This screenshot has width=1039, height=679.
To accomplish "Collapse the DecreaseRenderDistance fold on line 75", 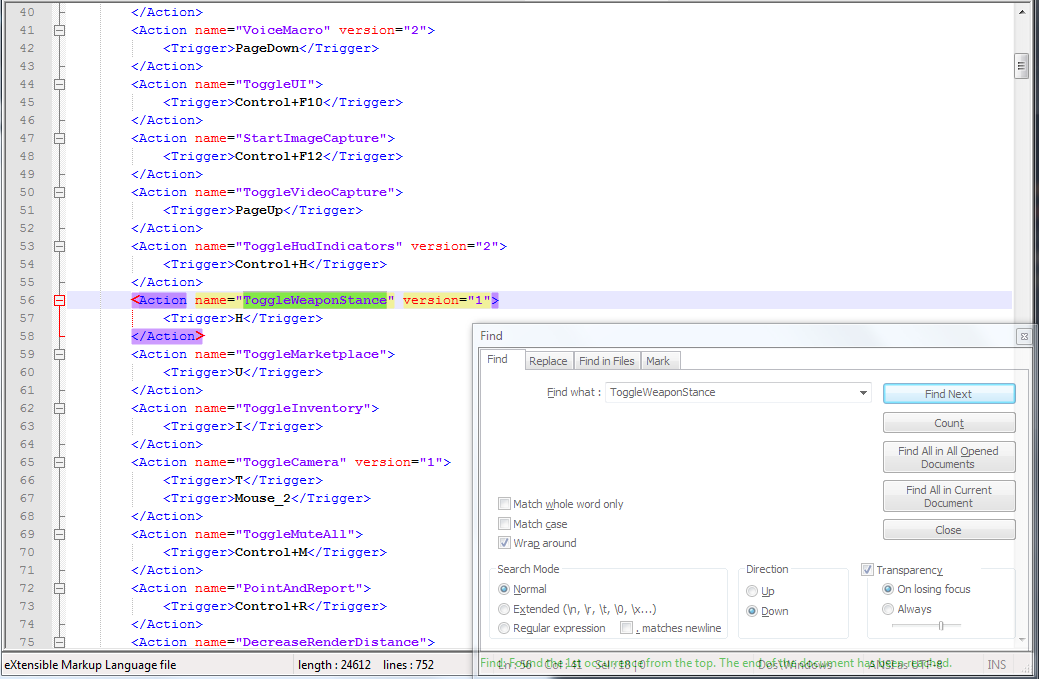I will (60, 642).
